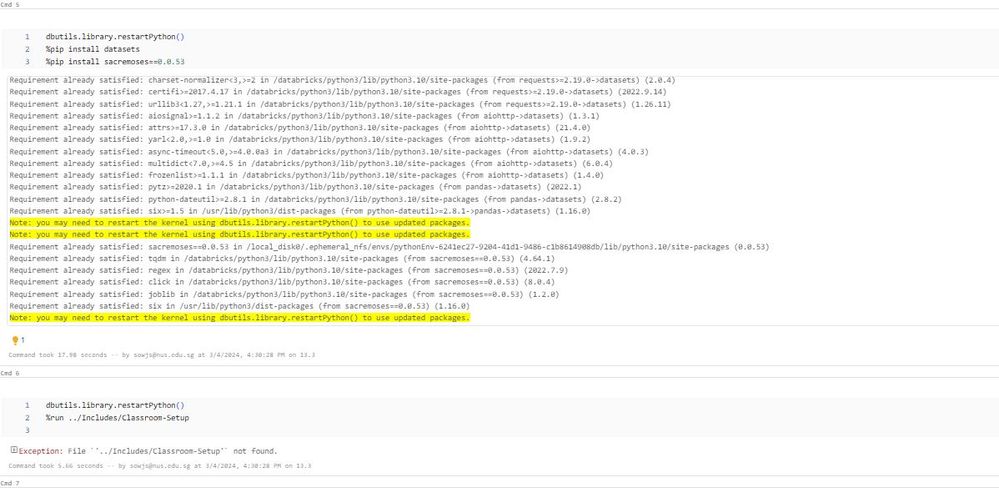Image resolution: width=999 pixels, height=493 pixels.
Task: Click restartPython() line in the Cmd 6 cell
Action: pos(115,405)
